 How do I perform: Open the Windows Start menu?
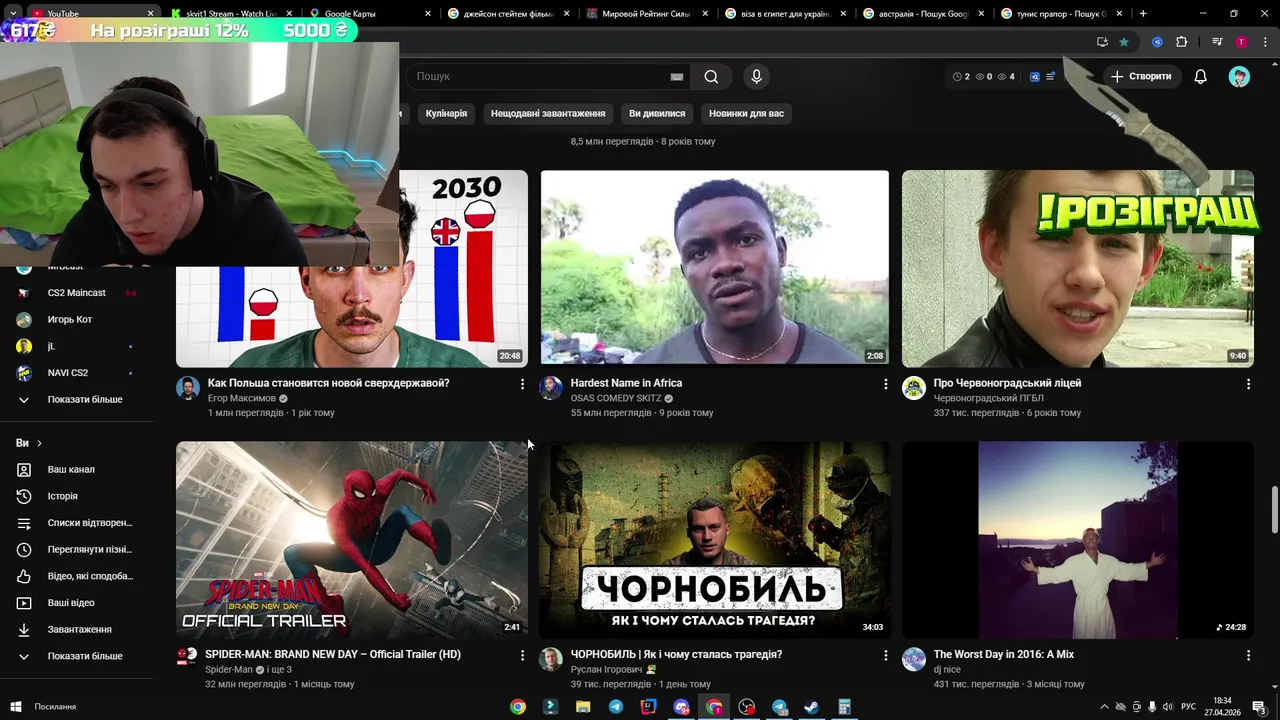(15, 707)
